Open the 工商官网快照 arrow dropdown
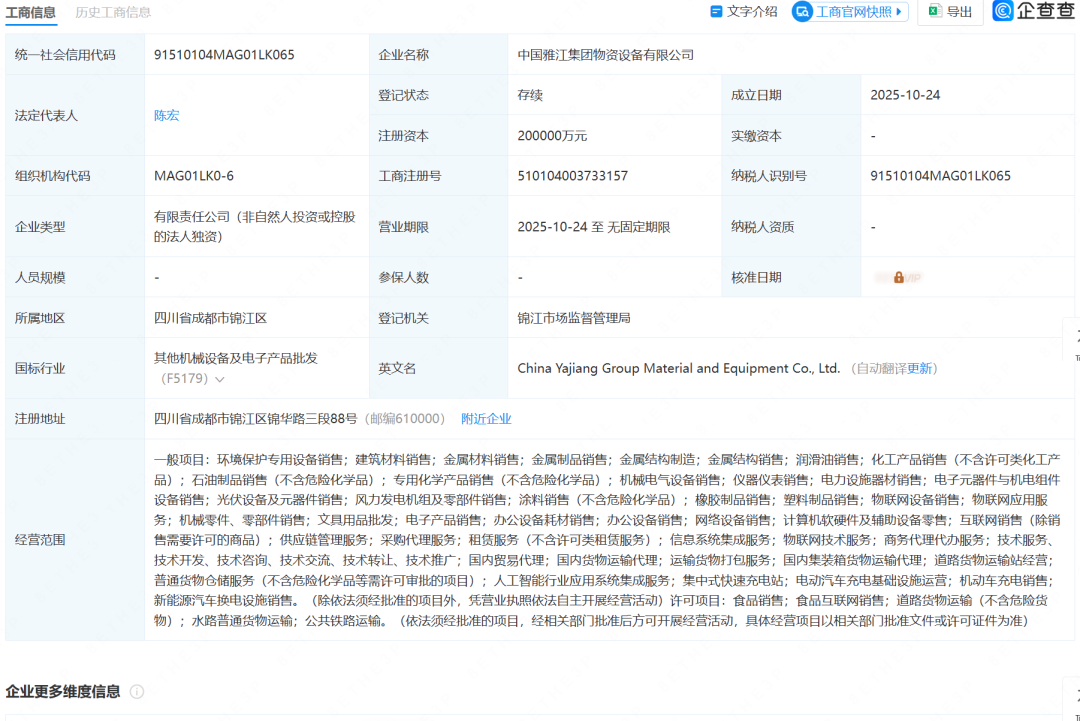 899,12
